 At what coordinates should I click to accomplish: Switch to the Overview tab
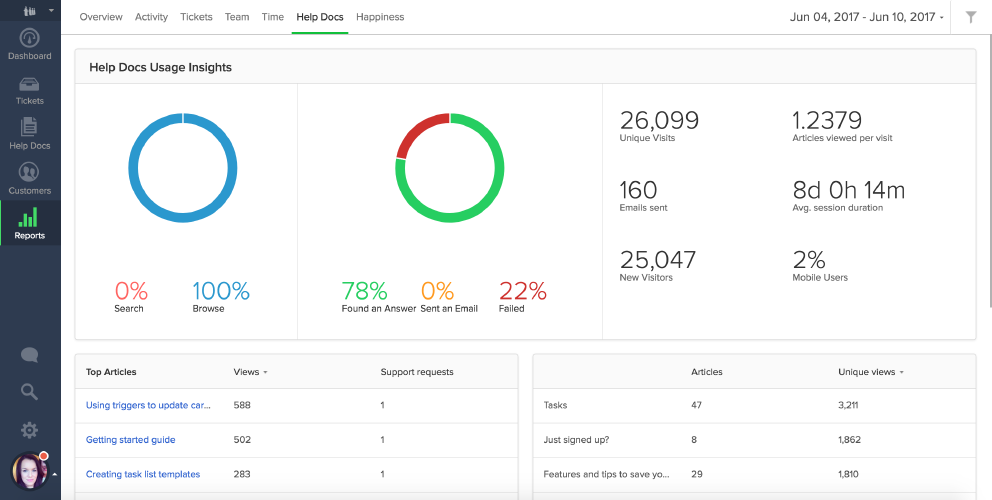click(101, 17)
